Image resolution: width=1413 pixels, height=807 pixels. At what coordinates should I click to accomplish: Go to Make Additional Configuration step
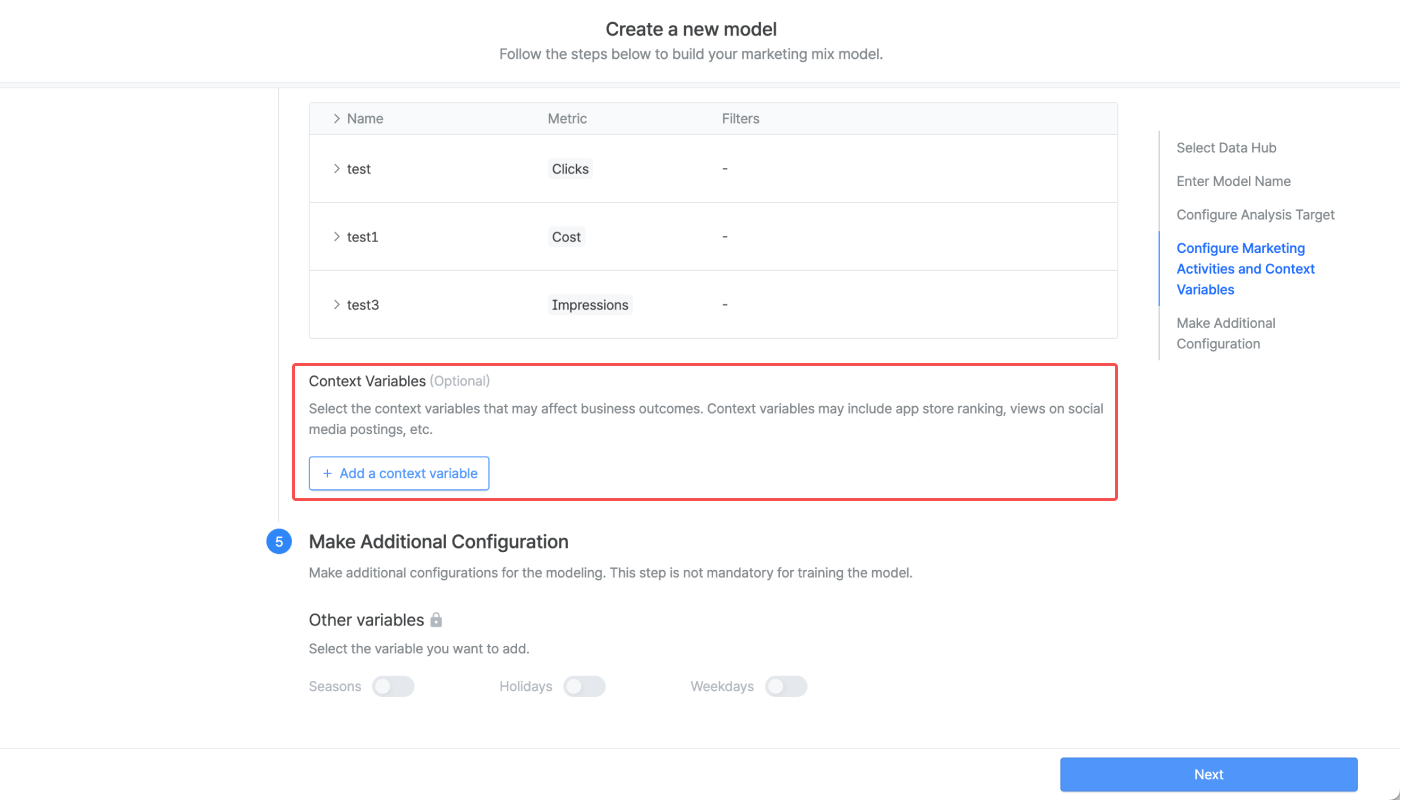click(1226, 333)
